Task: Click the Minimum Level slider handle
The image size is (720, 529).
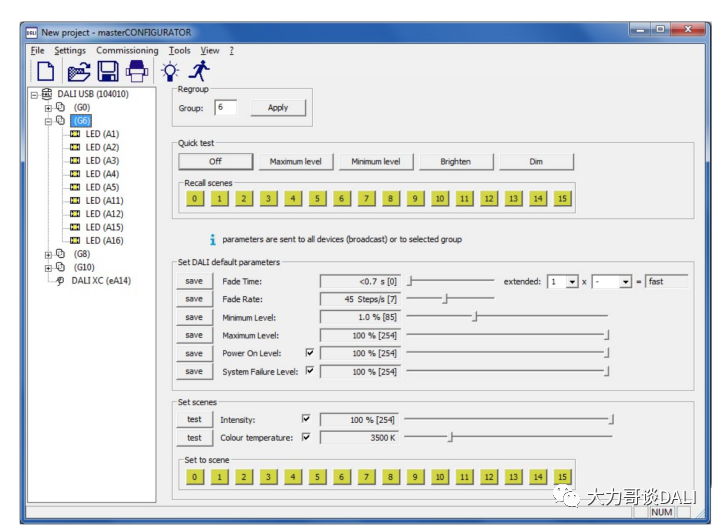Action: (x=475, y=317)
